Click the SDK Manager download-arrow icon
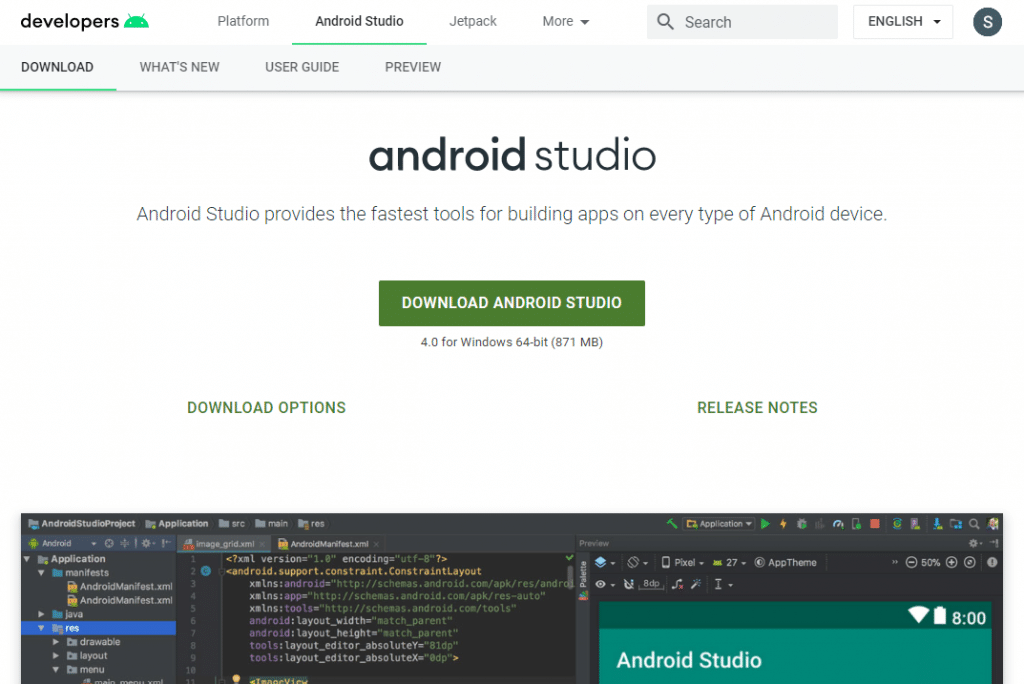Screen dimensions: 1024x684 937,524
